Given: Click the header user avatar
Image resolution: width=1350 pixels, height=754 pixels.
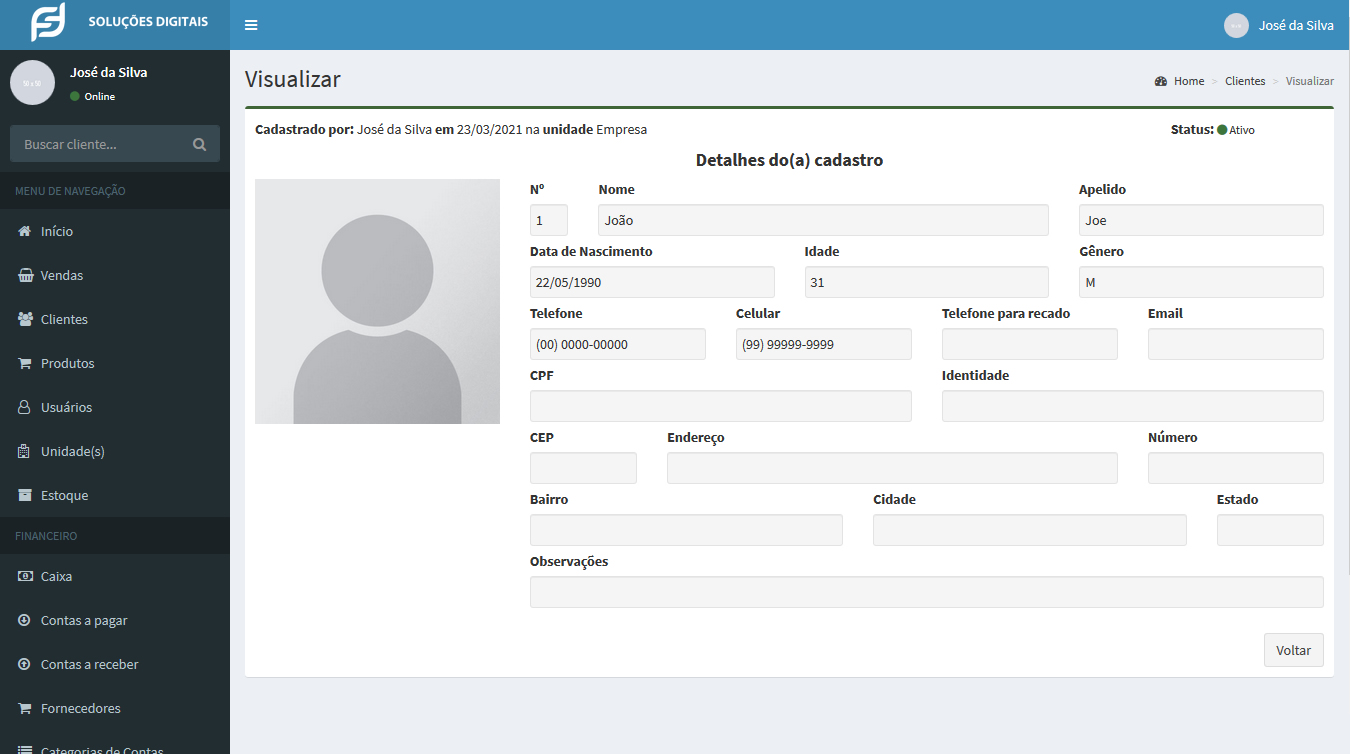Looking at the screenshot, I should [x=1236, y=25].
